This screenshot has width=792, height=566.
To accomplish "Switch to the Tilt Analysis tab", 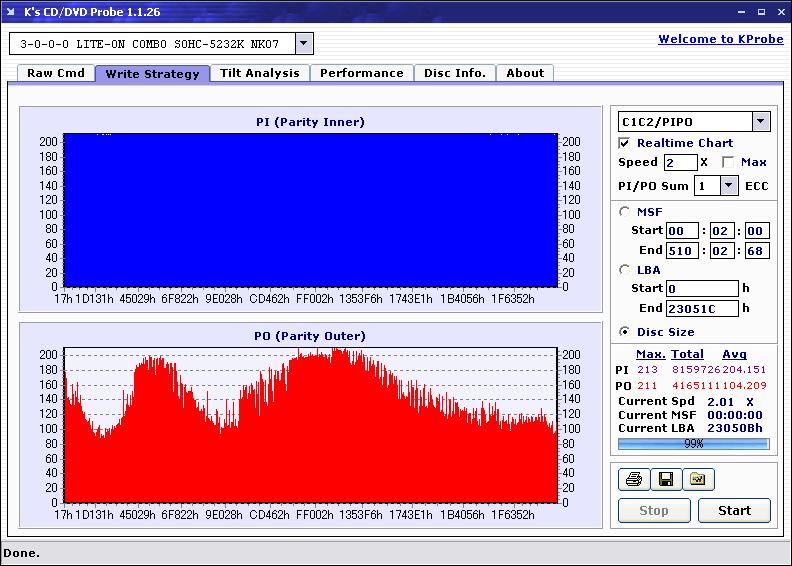I will (260, 73).
